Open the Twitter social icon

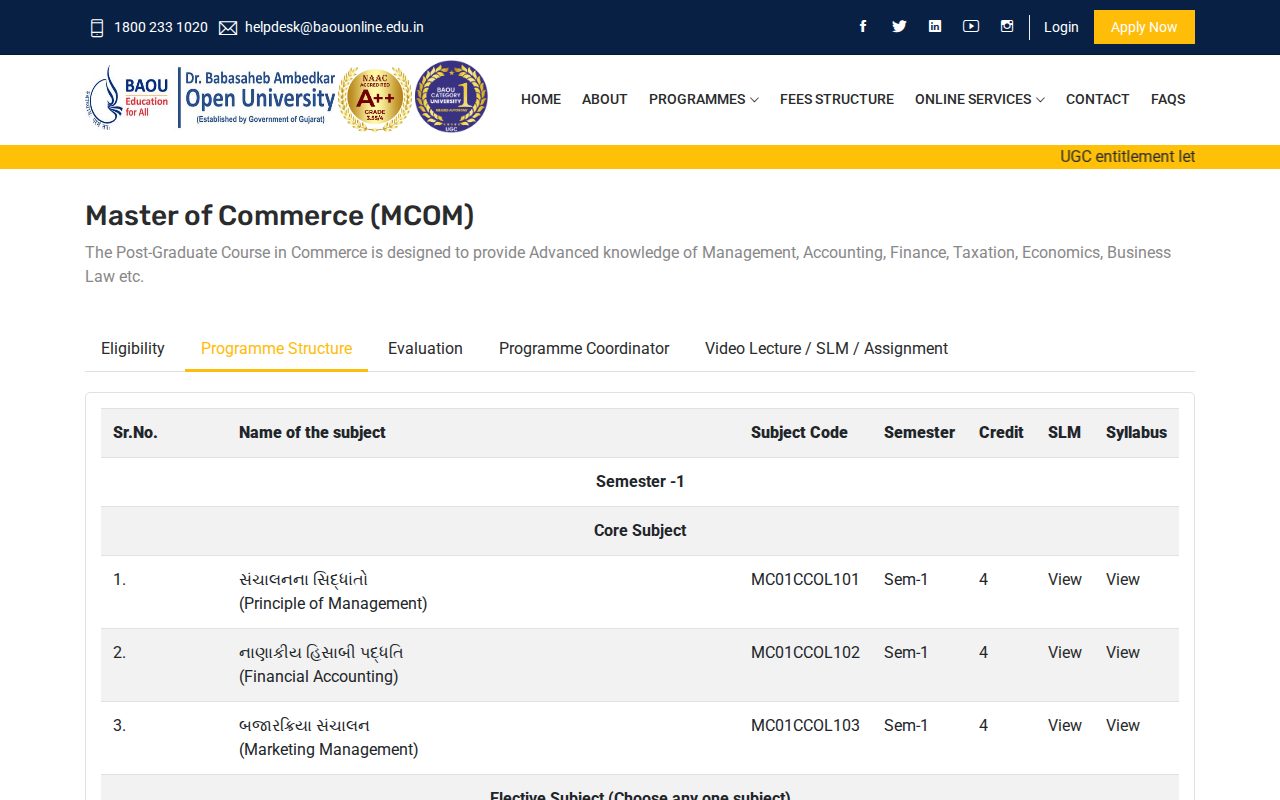[899, 27]
